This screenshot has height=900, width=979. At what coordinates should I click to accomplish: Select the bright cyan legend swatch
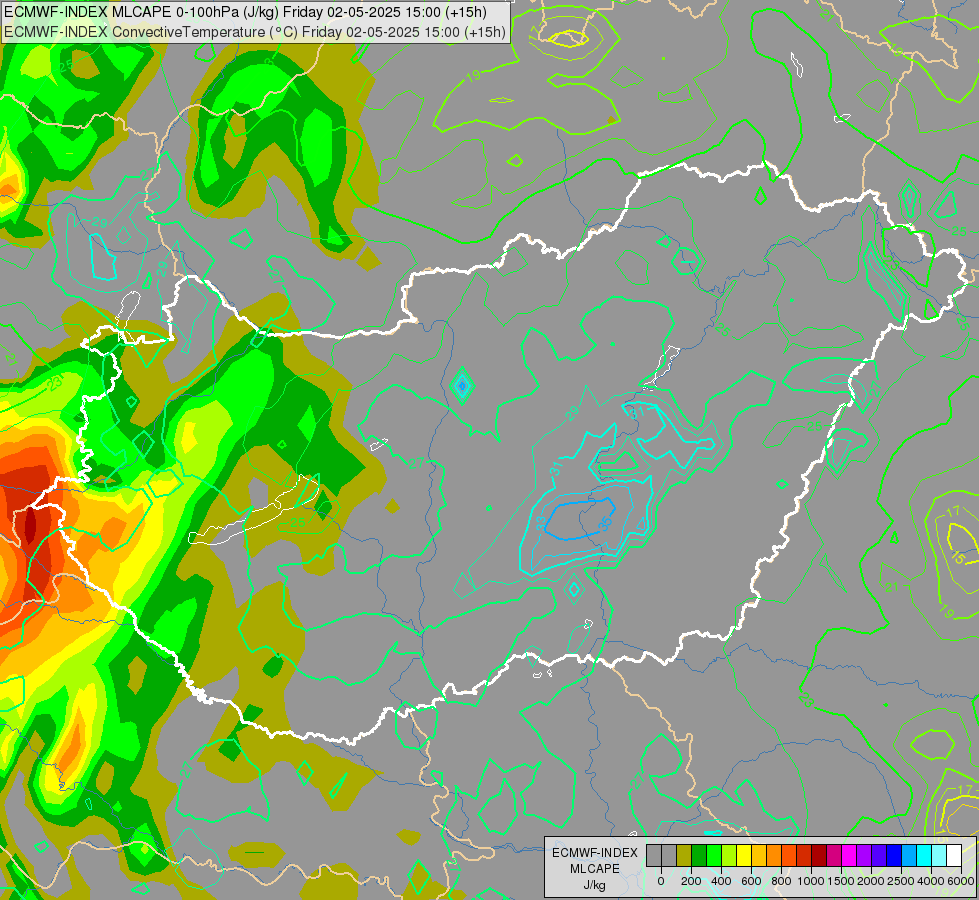[925, 856]
